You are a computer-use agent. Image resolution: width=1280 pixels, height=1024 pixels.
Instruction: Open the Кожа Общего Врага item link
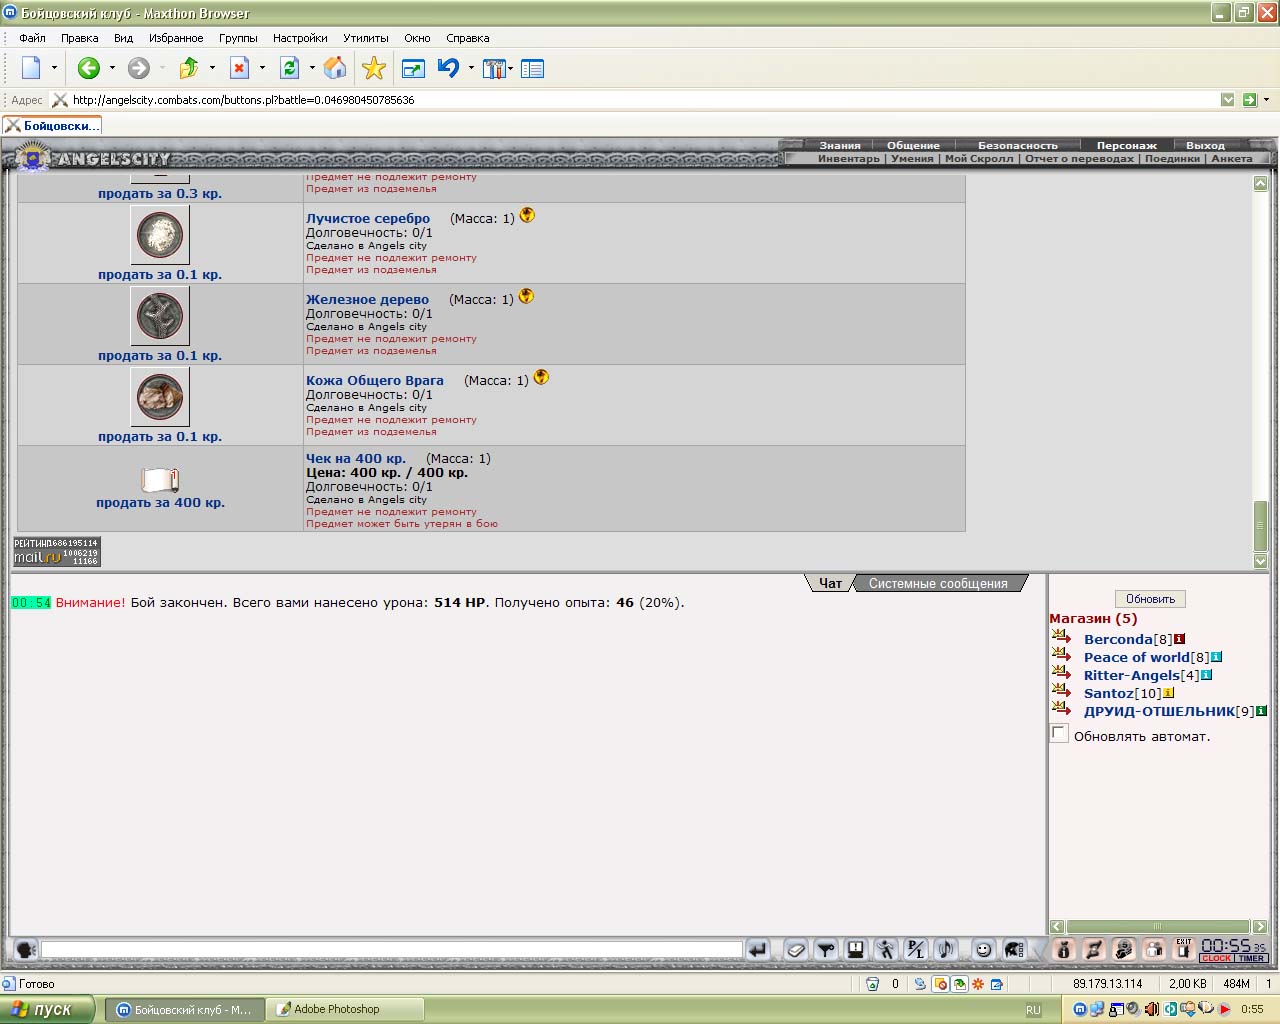pos(375,380)
